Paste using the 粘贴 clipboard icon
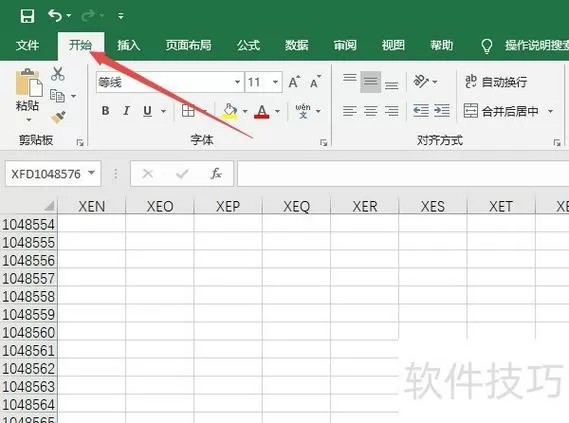This screenshot has height=423, width=569. pyautogui.click(x=28, y=83)
